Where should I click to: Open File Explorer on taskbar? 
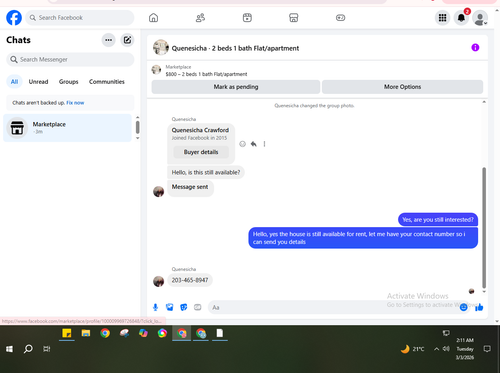(x=86, y=333)
